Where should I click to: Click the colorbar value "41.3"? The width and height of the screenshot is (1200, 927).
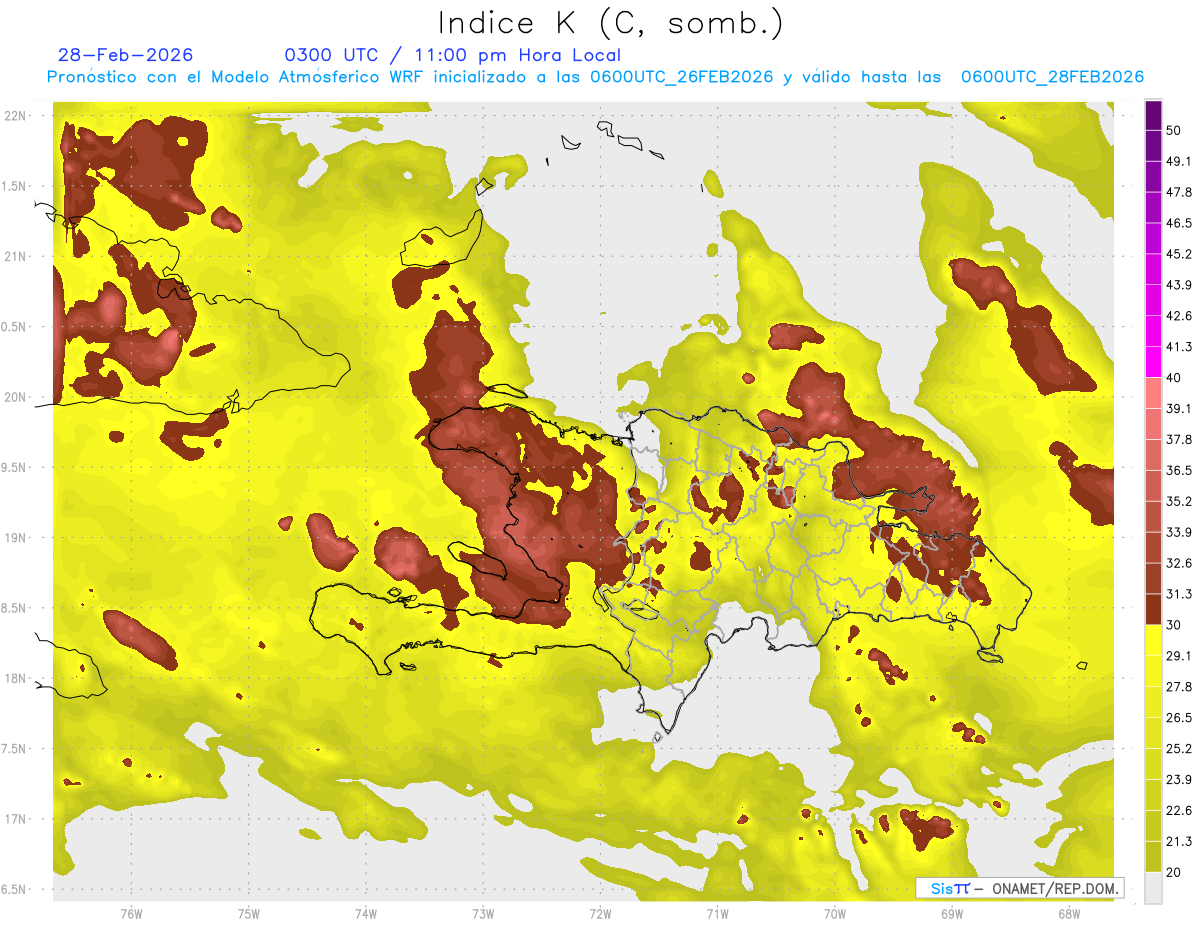pos(1180,347)
